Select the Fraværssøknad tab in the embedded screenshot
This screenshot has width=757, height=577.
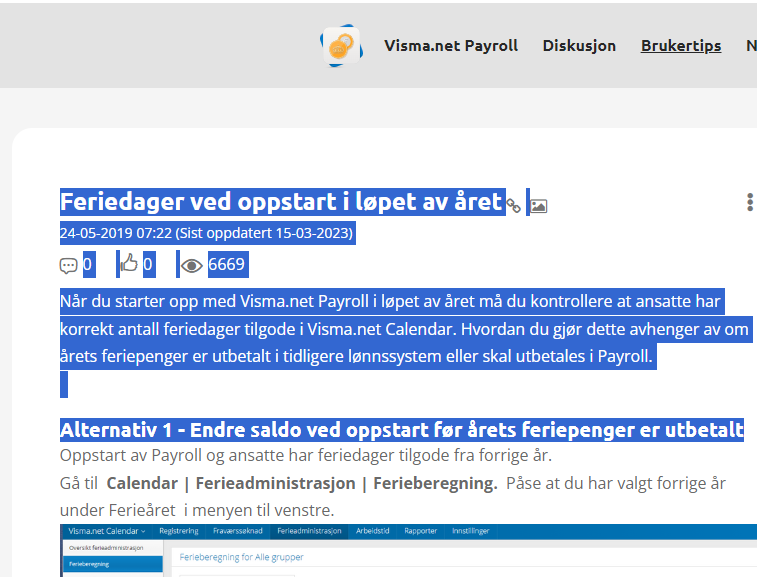(238, 531)
